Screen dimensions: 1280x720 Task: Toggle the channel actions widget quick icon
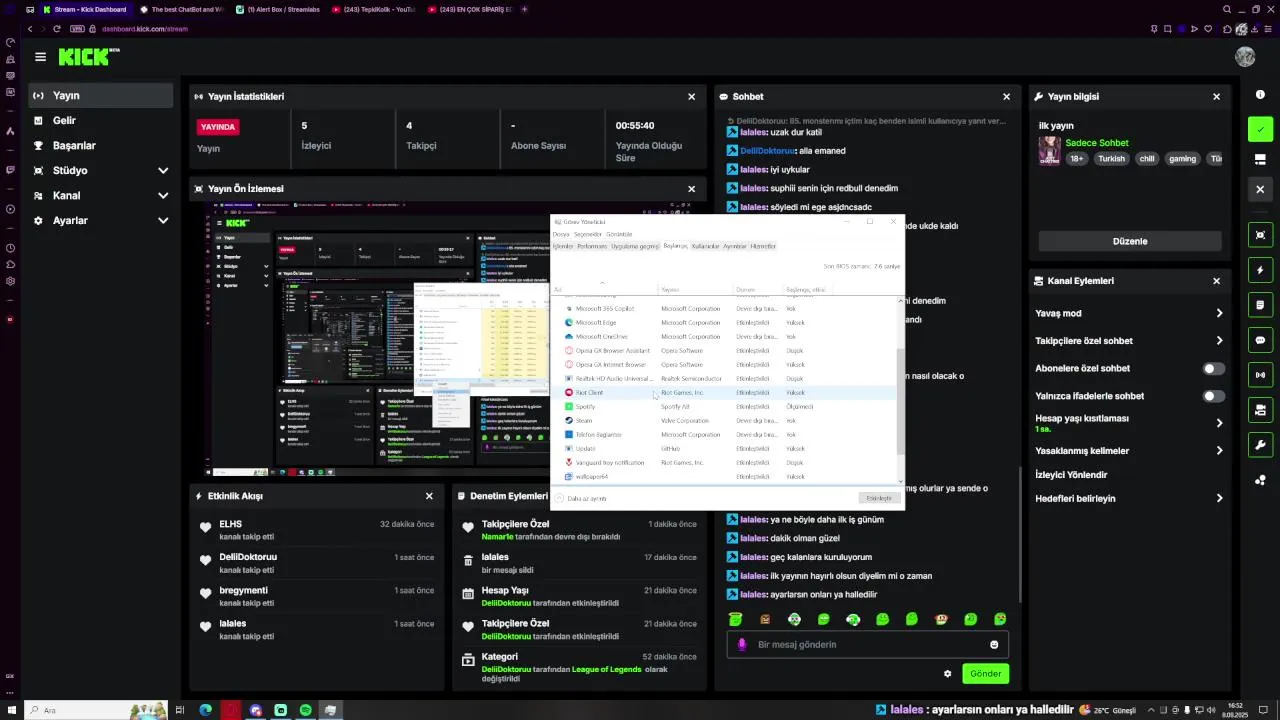point(1260,410)
